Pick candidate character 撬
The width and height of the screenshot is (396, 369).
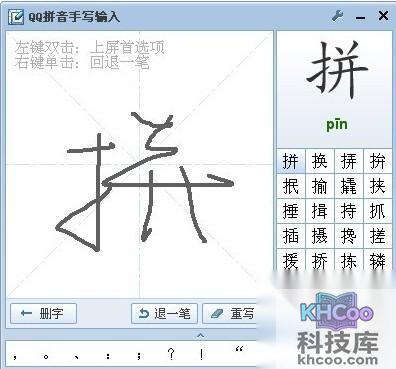click(x=349, y=186)
